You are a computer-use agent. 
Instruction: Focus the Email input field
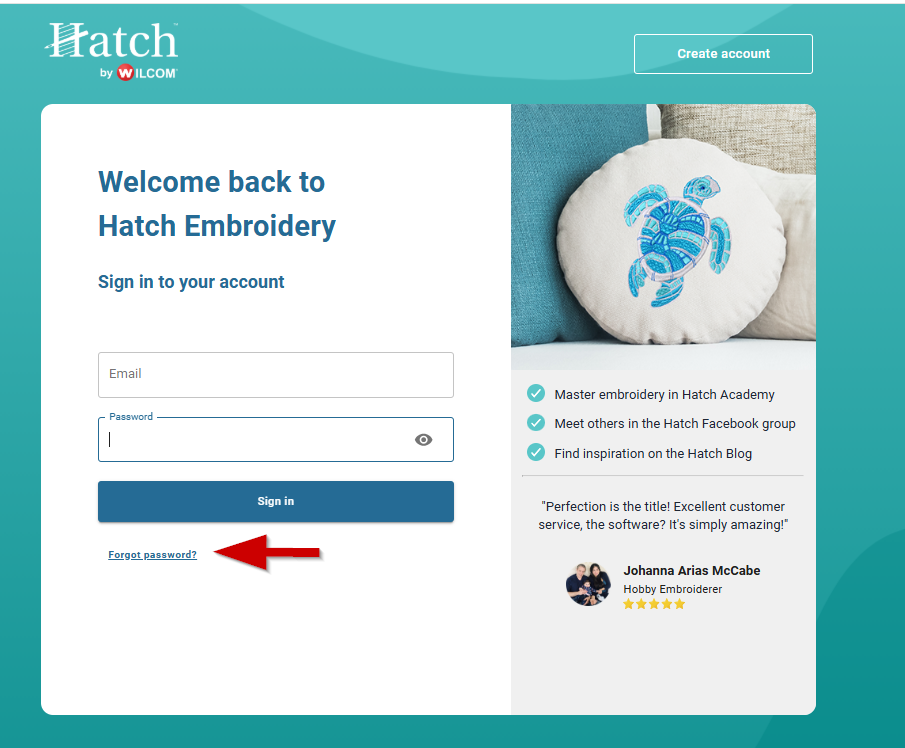point(276,375)
